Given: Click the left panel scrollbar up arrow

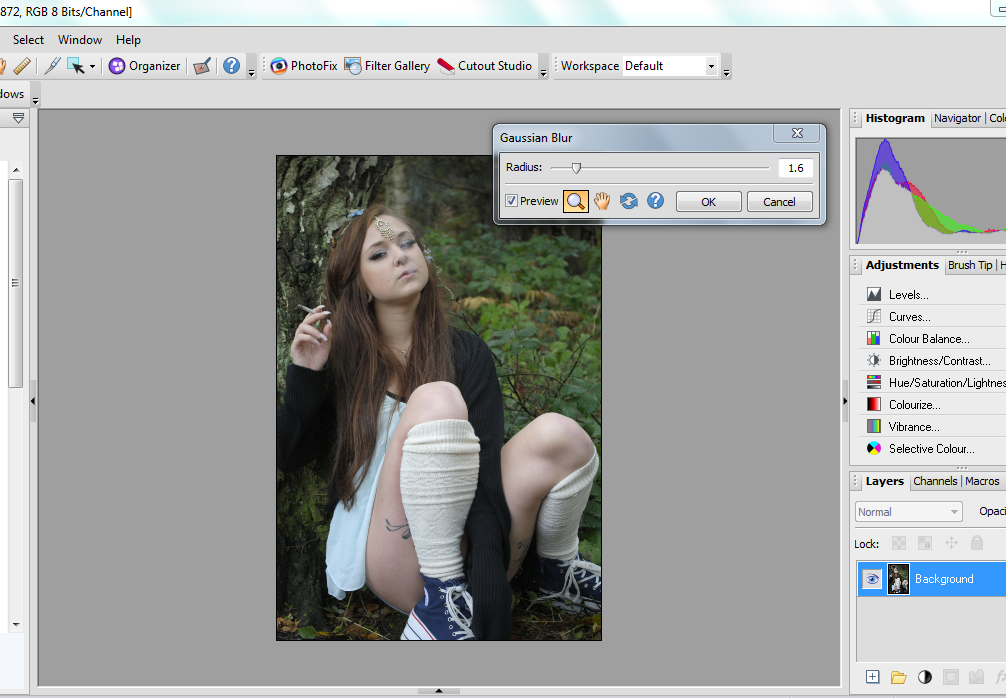Looking at the screenshot, I should [x=16, y=170].
